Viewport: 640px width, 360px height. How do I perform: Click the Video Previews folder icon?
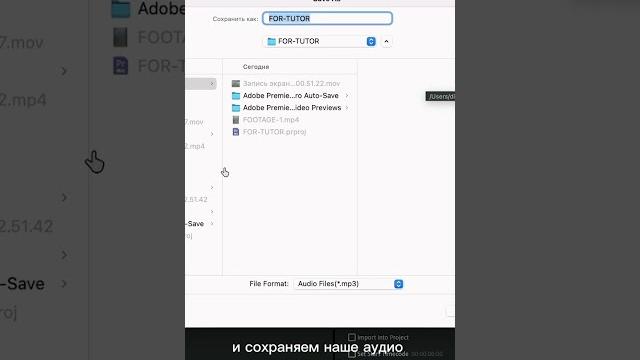[236, 108]
